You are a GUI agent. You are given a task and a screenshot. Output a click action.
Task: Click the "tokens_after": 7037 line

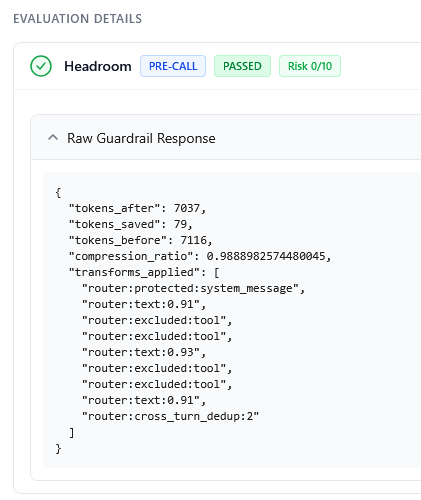tap(137, 208)
